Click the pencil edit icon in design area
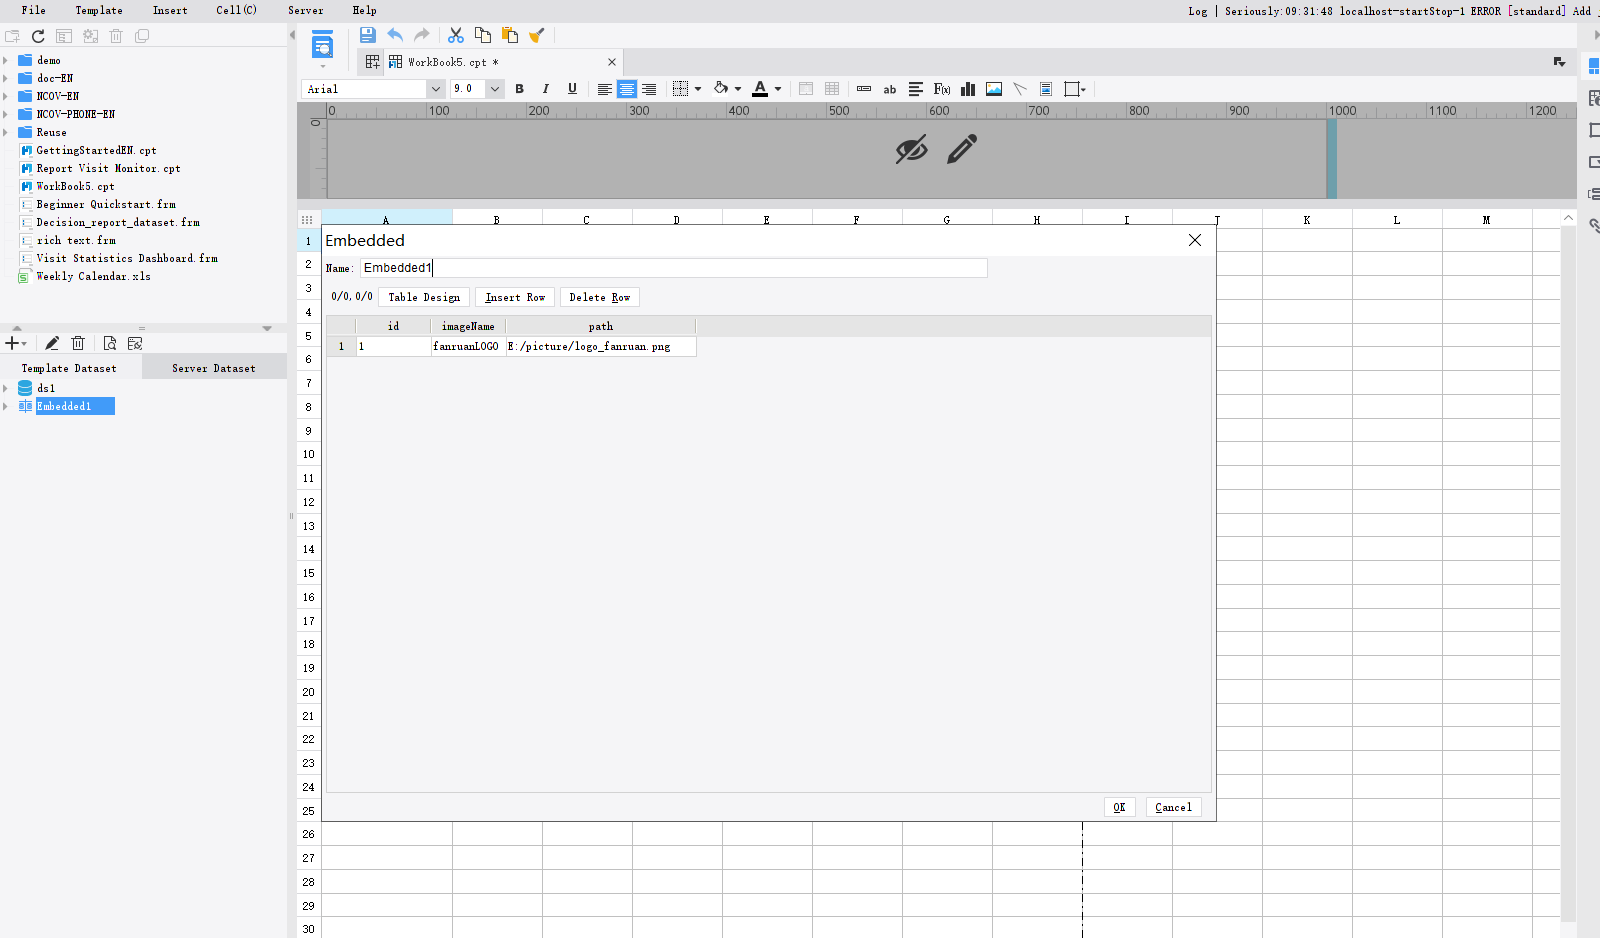Image resolution: width=1600 pixels, height=938 pixels. tap(960, 149)
